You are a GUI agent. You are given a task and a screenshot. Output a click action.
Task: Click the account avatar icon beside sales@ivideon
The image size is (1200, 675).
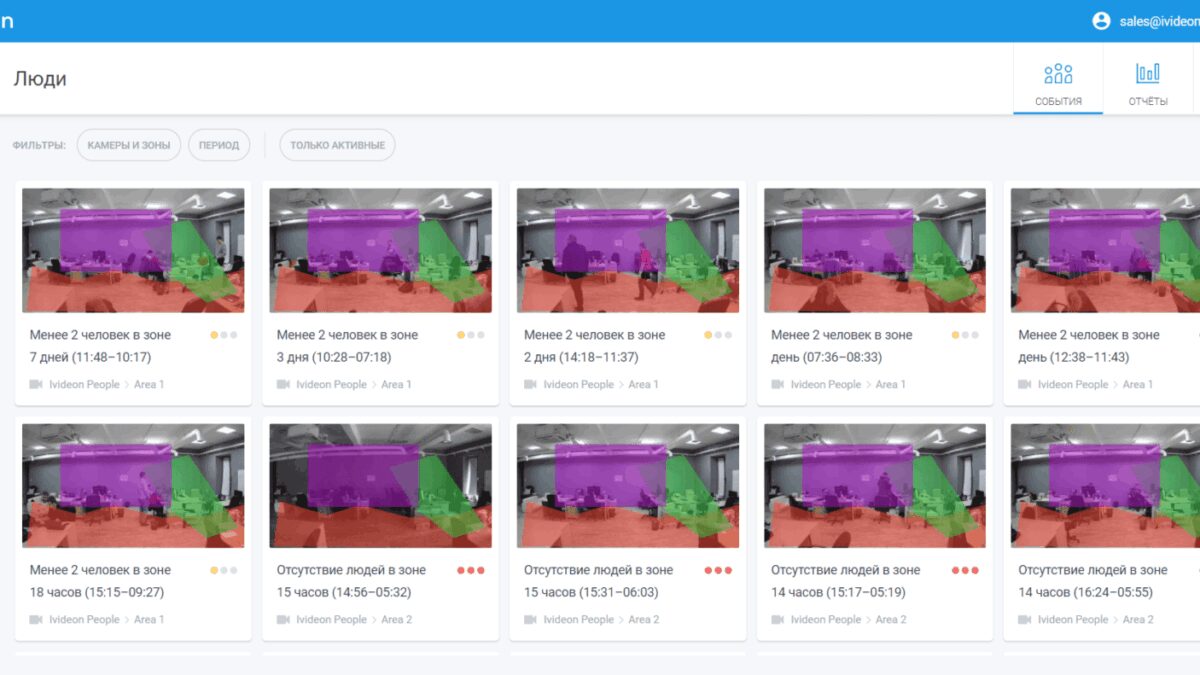click(1101, 21)
